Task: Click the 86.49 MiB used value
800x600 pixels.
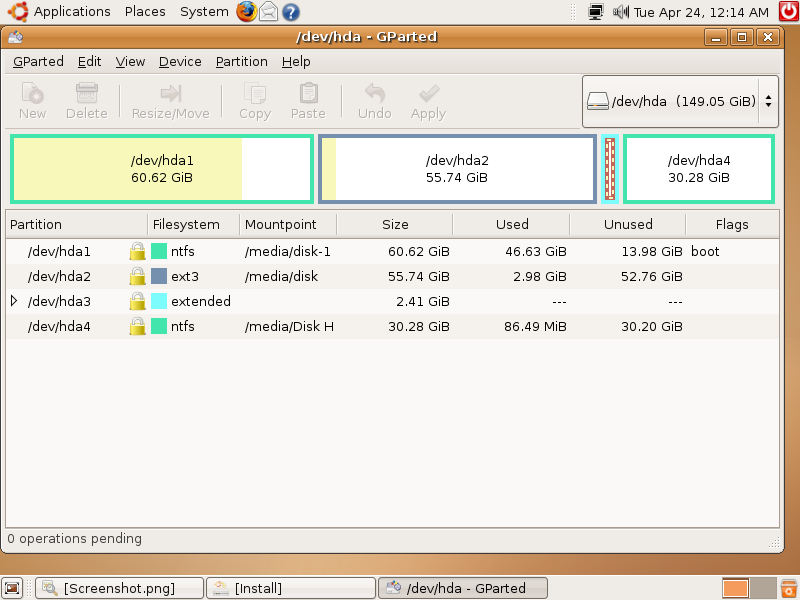Action: 535,326
